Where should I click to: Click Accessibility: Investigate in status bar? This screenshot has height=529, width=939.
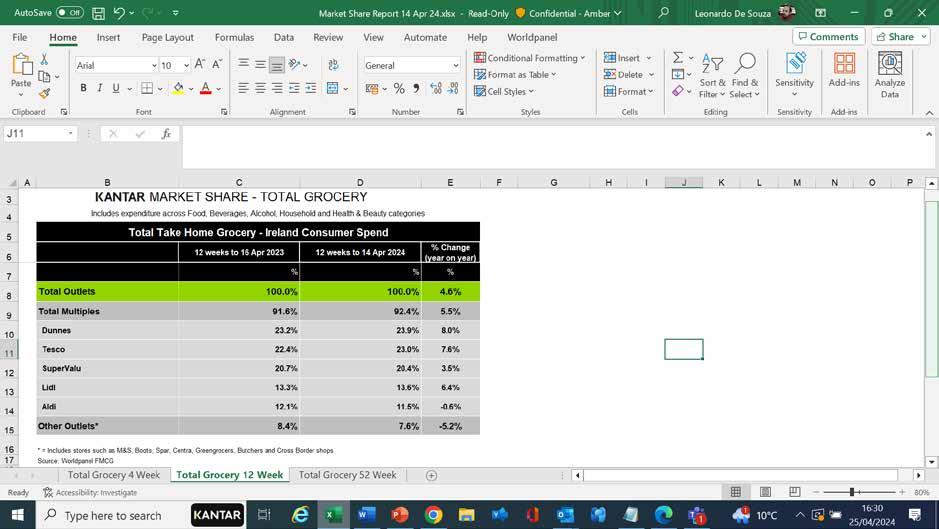coord(90,492)
